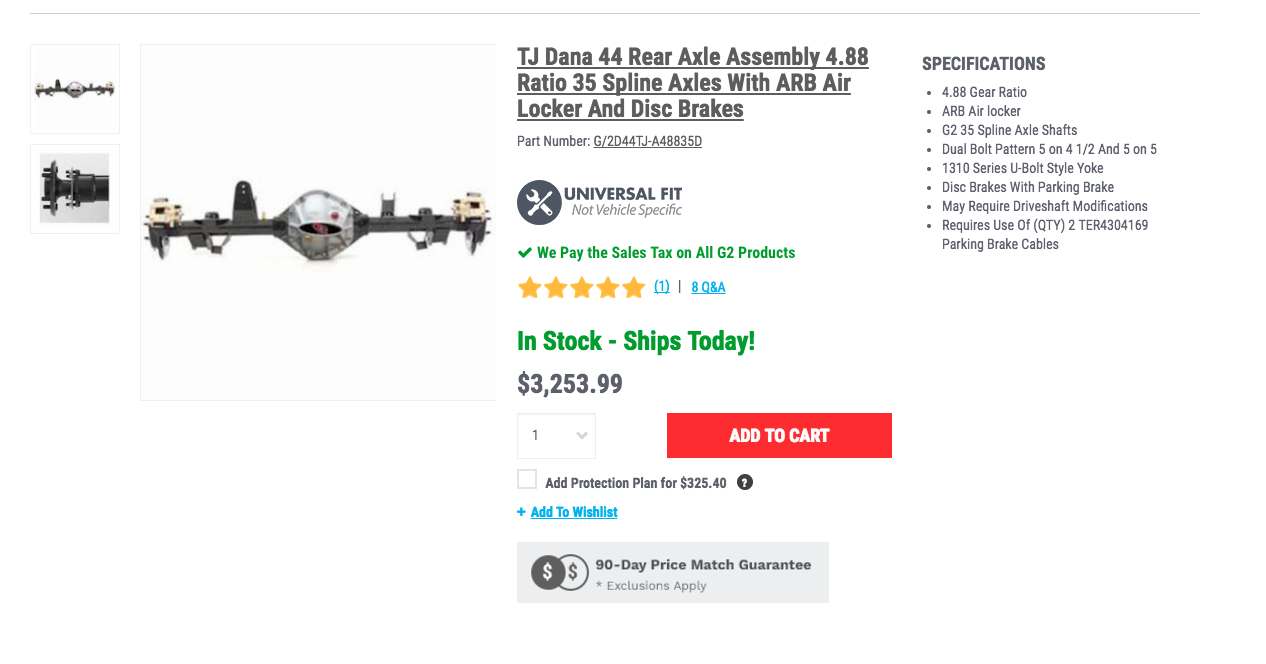1266x664 pixels.
Task: Click the price match dollar coins icon
Action: click(559, 572)
